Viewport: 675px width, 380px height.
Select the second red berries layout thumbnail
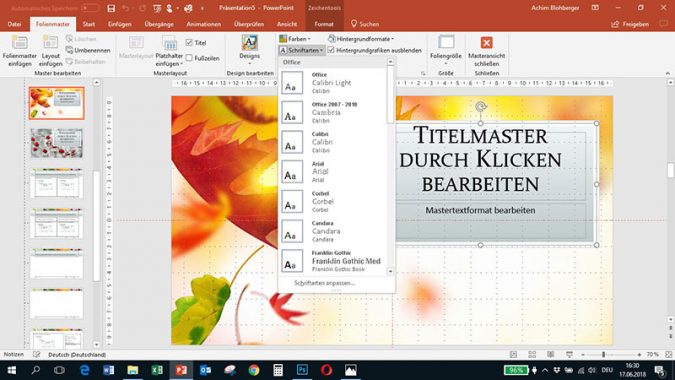[56, 143]
